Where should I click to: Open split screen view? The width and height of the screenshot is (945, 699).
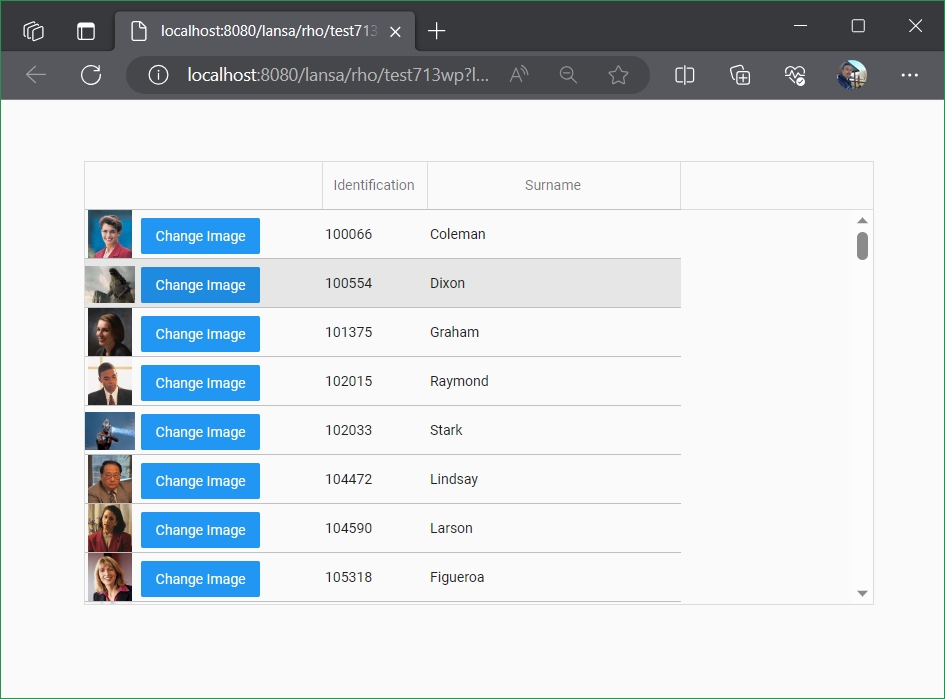click(x=685, y=75)
